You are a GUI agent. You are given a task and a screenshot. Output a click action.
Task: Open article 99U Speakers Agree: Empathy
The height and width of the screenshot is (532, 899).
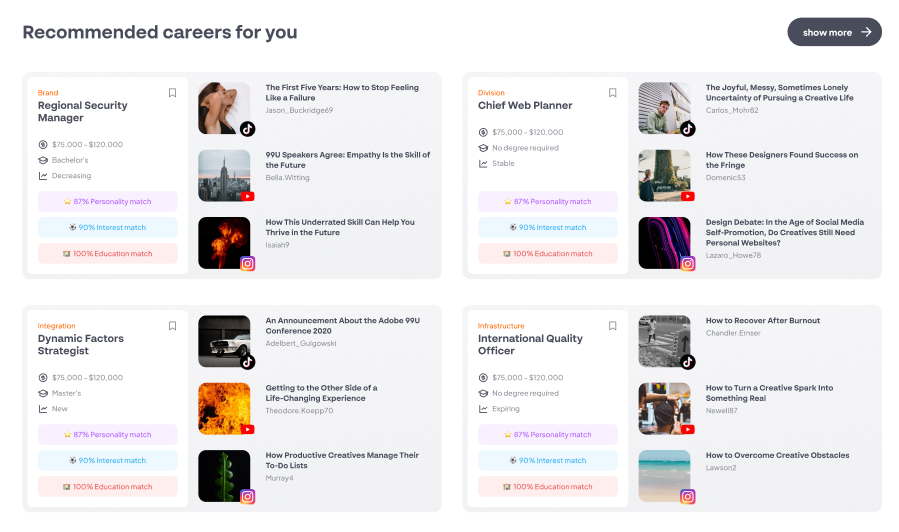(x=347, y=160)
